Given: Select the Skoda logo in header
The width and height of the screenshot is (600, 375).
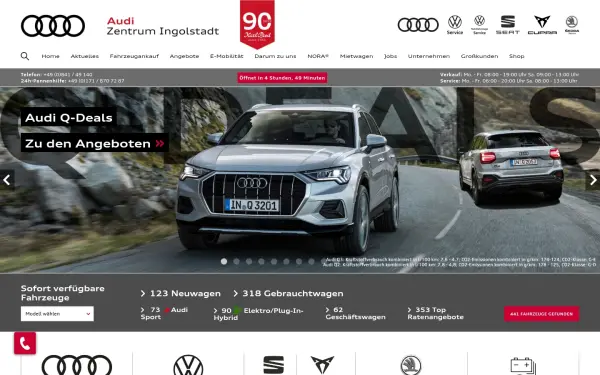Looking at the screenshot, I should 572,25.
